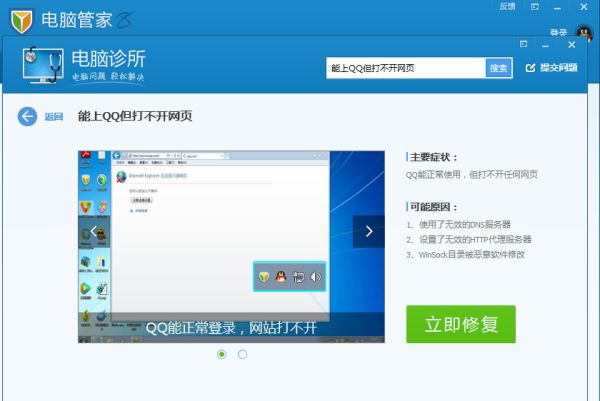The image size is (600, 401).
Task: Click 登录 login in 电脑管家 window
Action: [558, 33]
